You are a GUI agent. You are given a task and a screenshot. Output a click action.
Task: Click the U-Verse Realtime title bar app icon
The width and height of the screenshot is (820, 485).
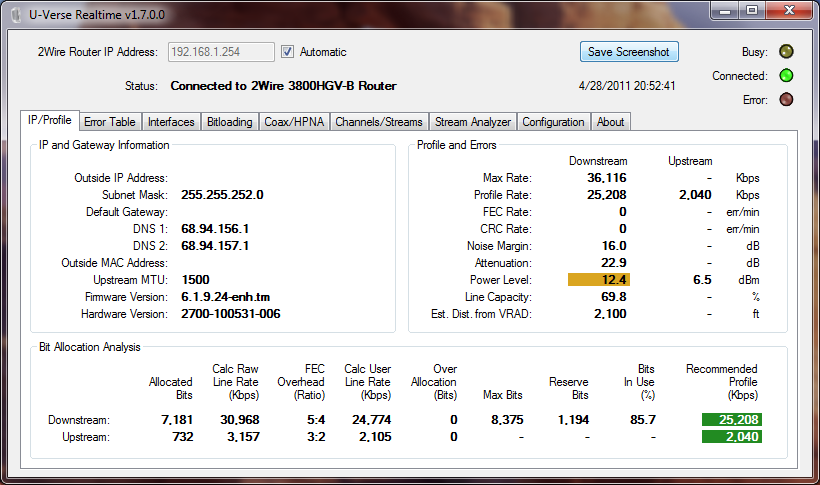(x=17, y=15)
